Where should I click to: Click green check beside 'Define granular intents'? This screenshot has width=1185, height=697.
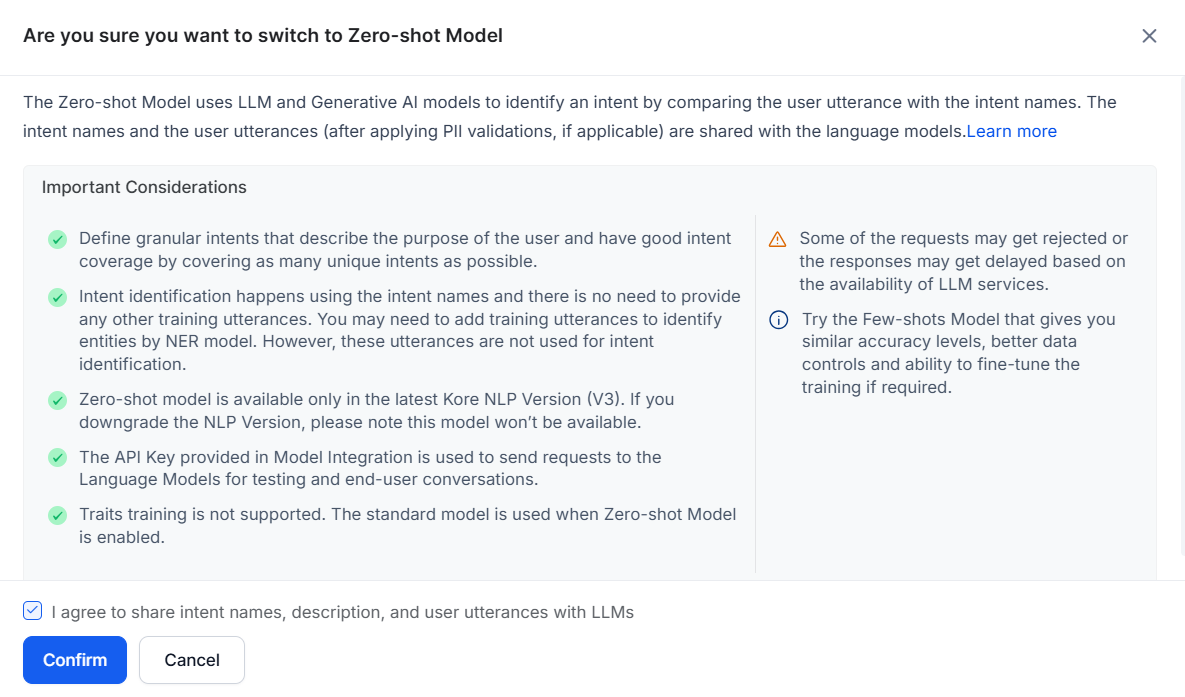click(58, 240)
